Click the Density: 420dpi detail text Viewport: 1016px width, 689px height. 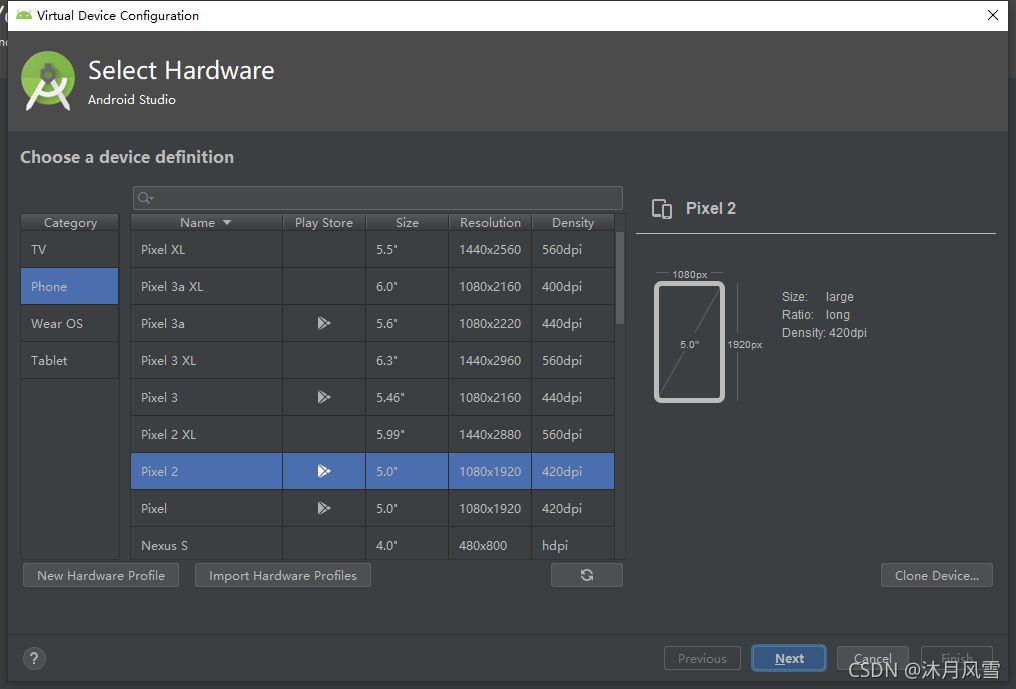coord(824,333)
